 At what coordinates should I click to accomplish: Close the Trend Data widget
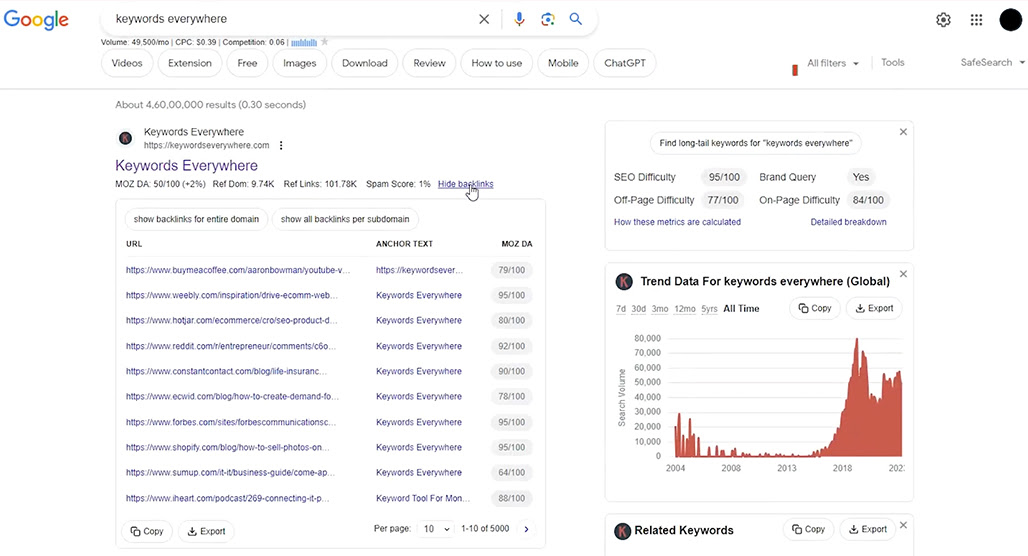click(x=903, y=274)
